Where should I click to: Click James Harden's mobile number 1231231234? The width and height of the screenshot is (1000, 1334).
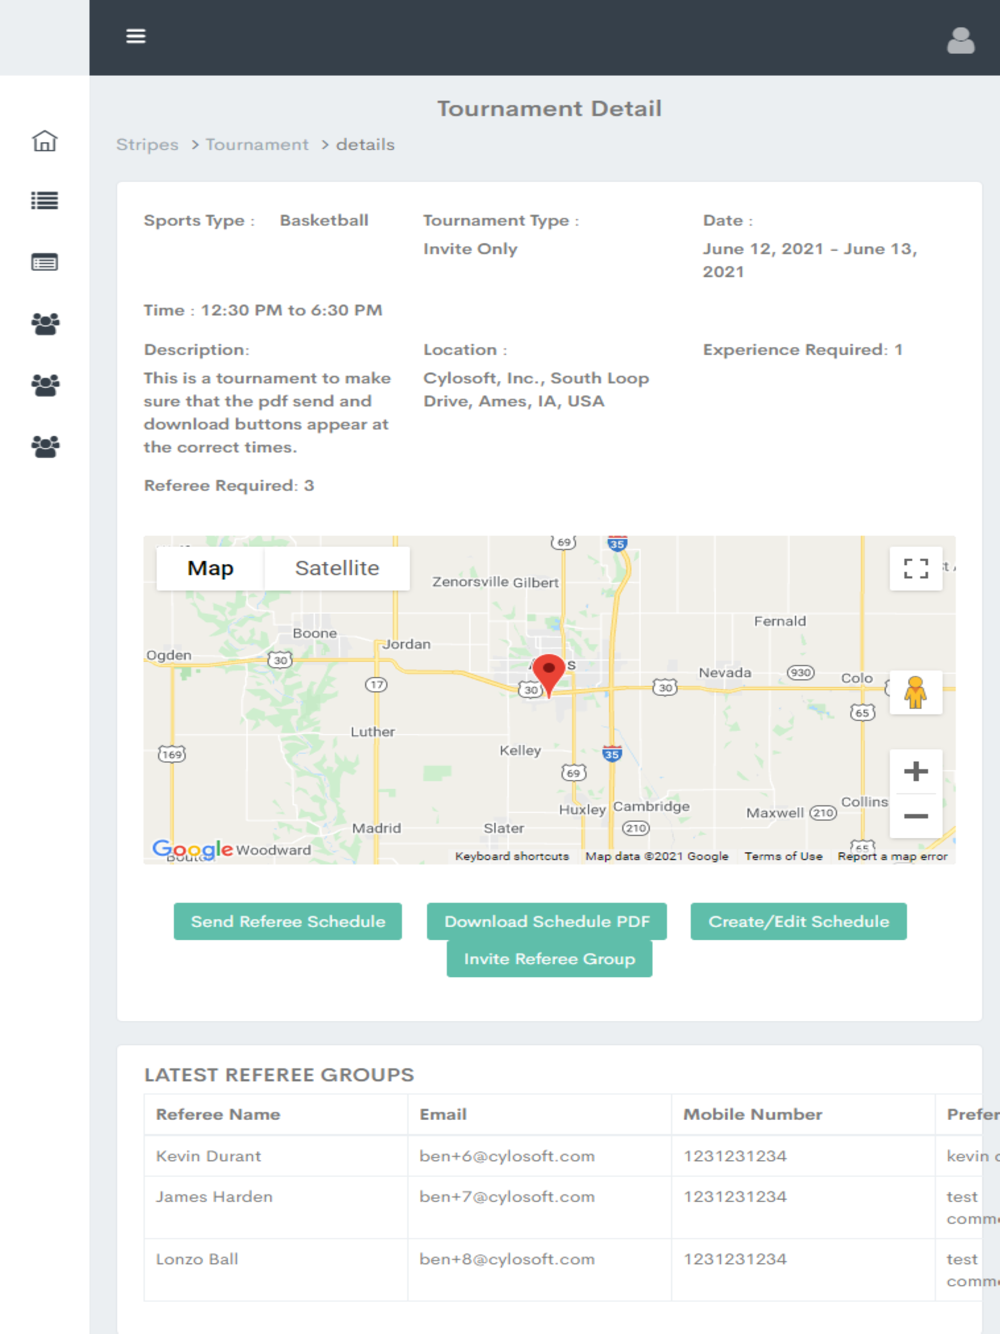735,1197
